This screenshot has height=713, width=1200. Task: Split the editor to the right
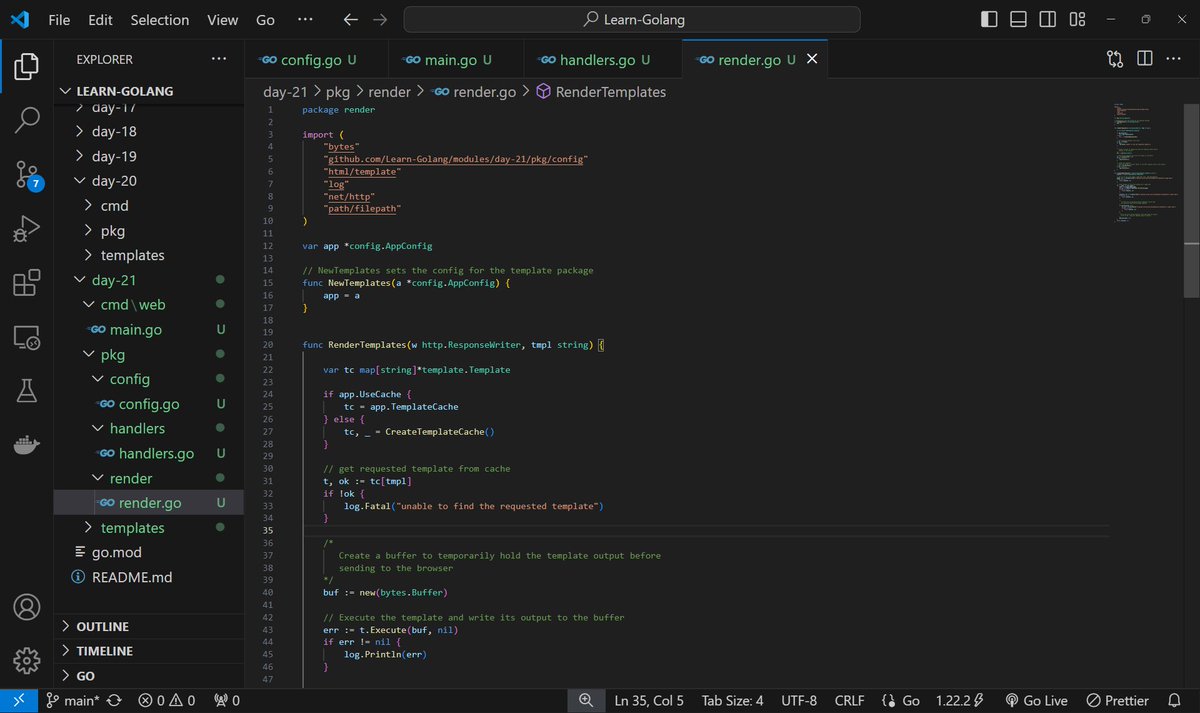pos(1145,59)
